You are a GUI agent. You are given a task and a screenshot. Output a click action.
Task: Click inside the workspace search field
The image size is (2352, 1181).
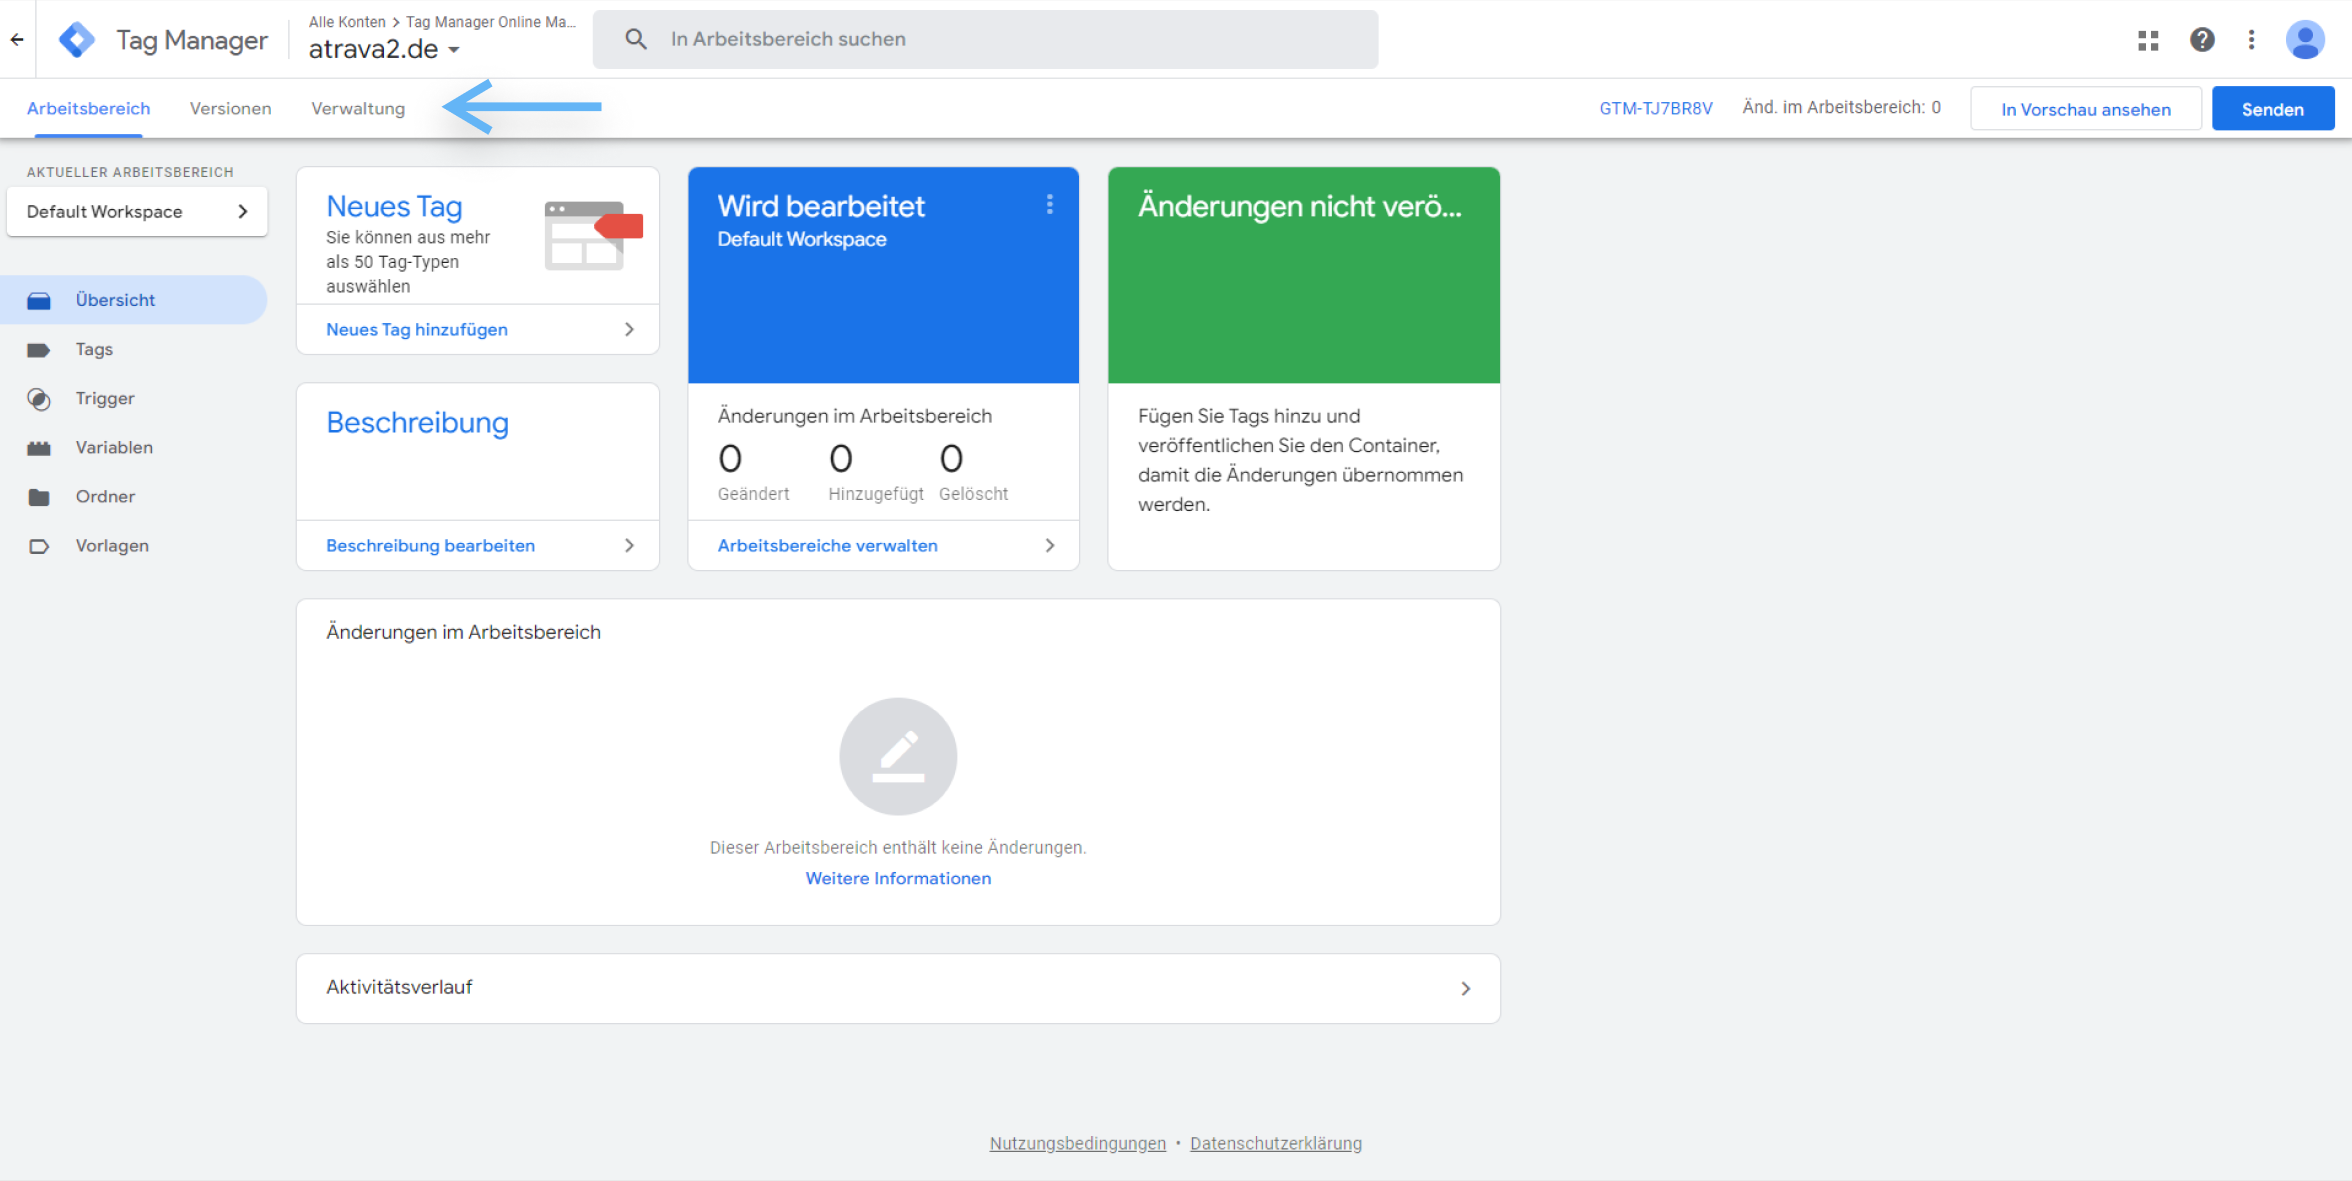click(x=985, y=39)
